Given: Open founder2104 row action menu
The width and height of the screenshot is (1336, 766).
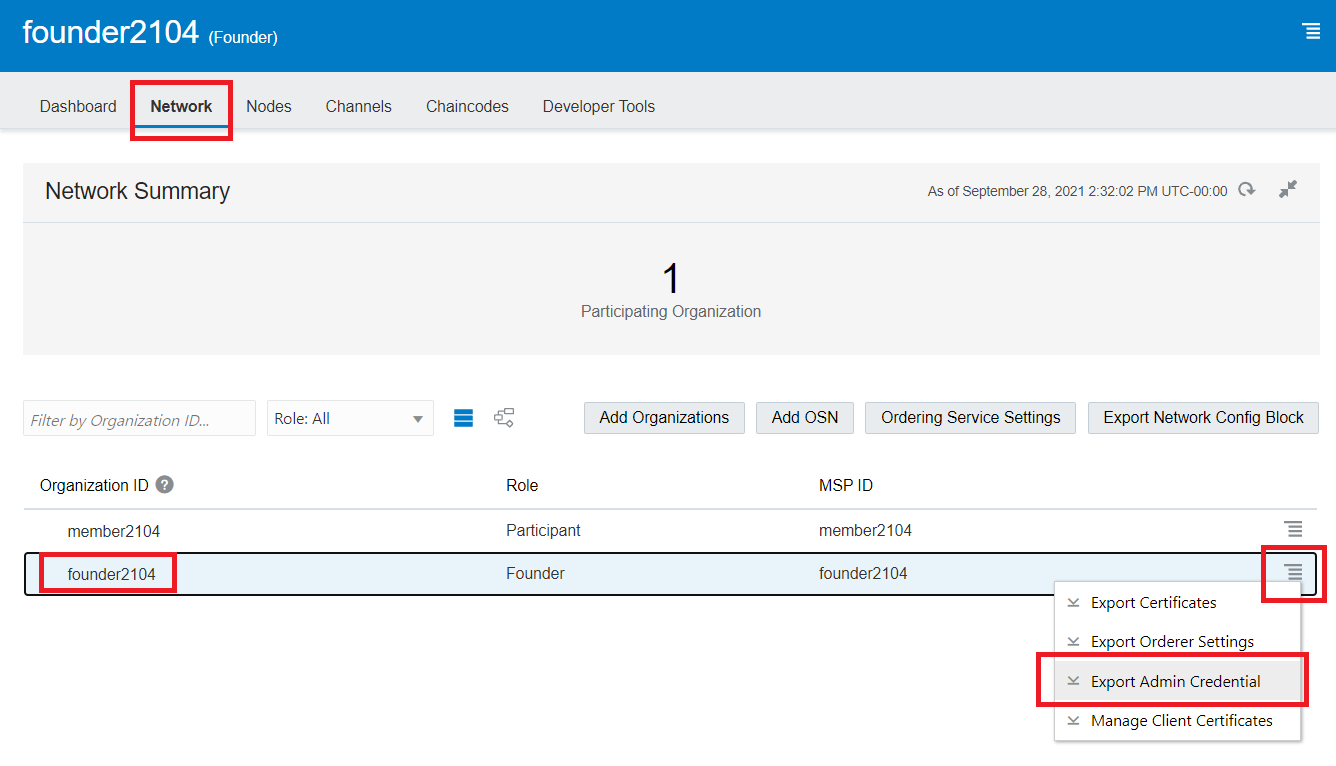Looking at the screenshot, I should coord(1293,572).
